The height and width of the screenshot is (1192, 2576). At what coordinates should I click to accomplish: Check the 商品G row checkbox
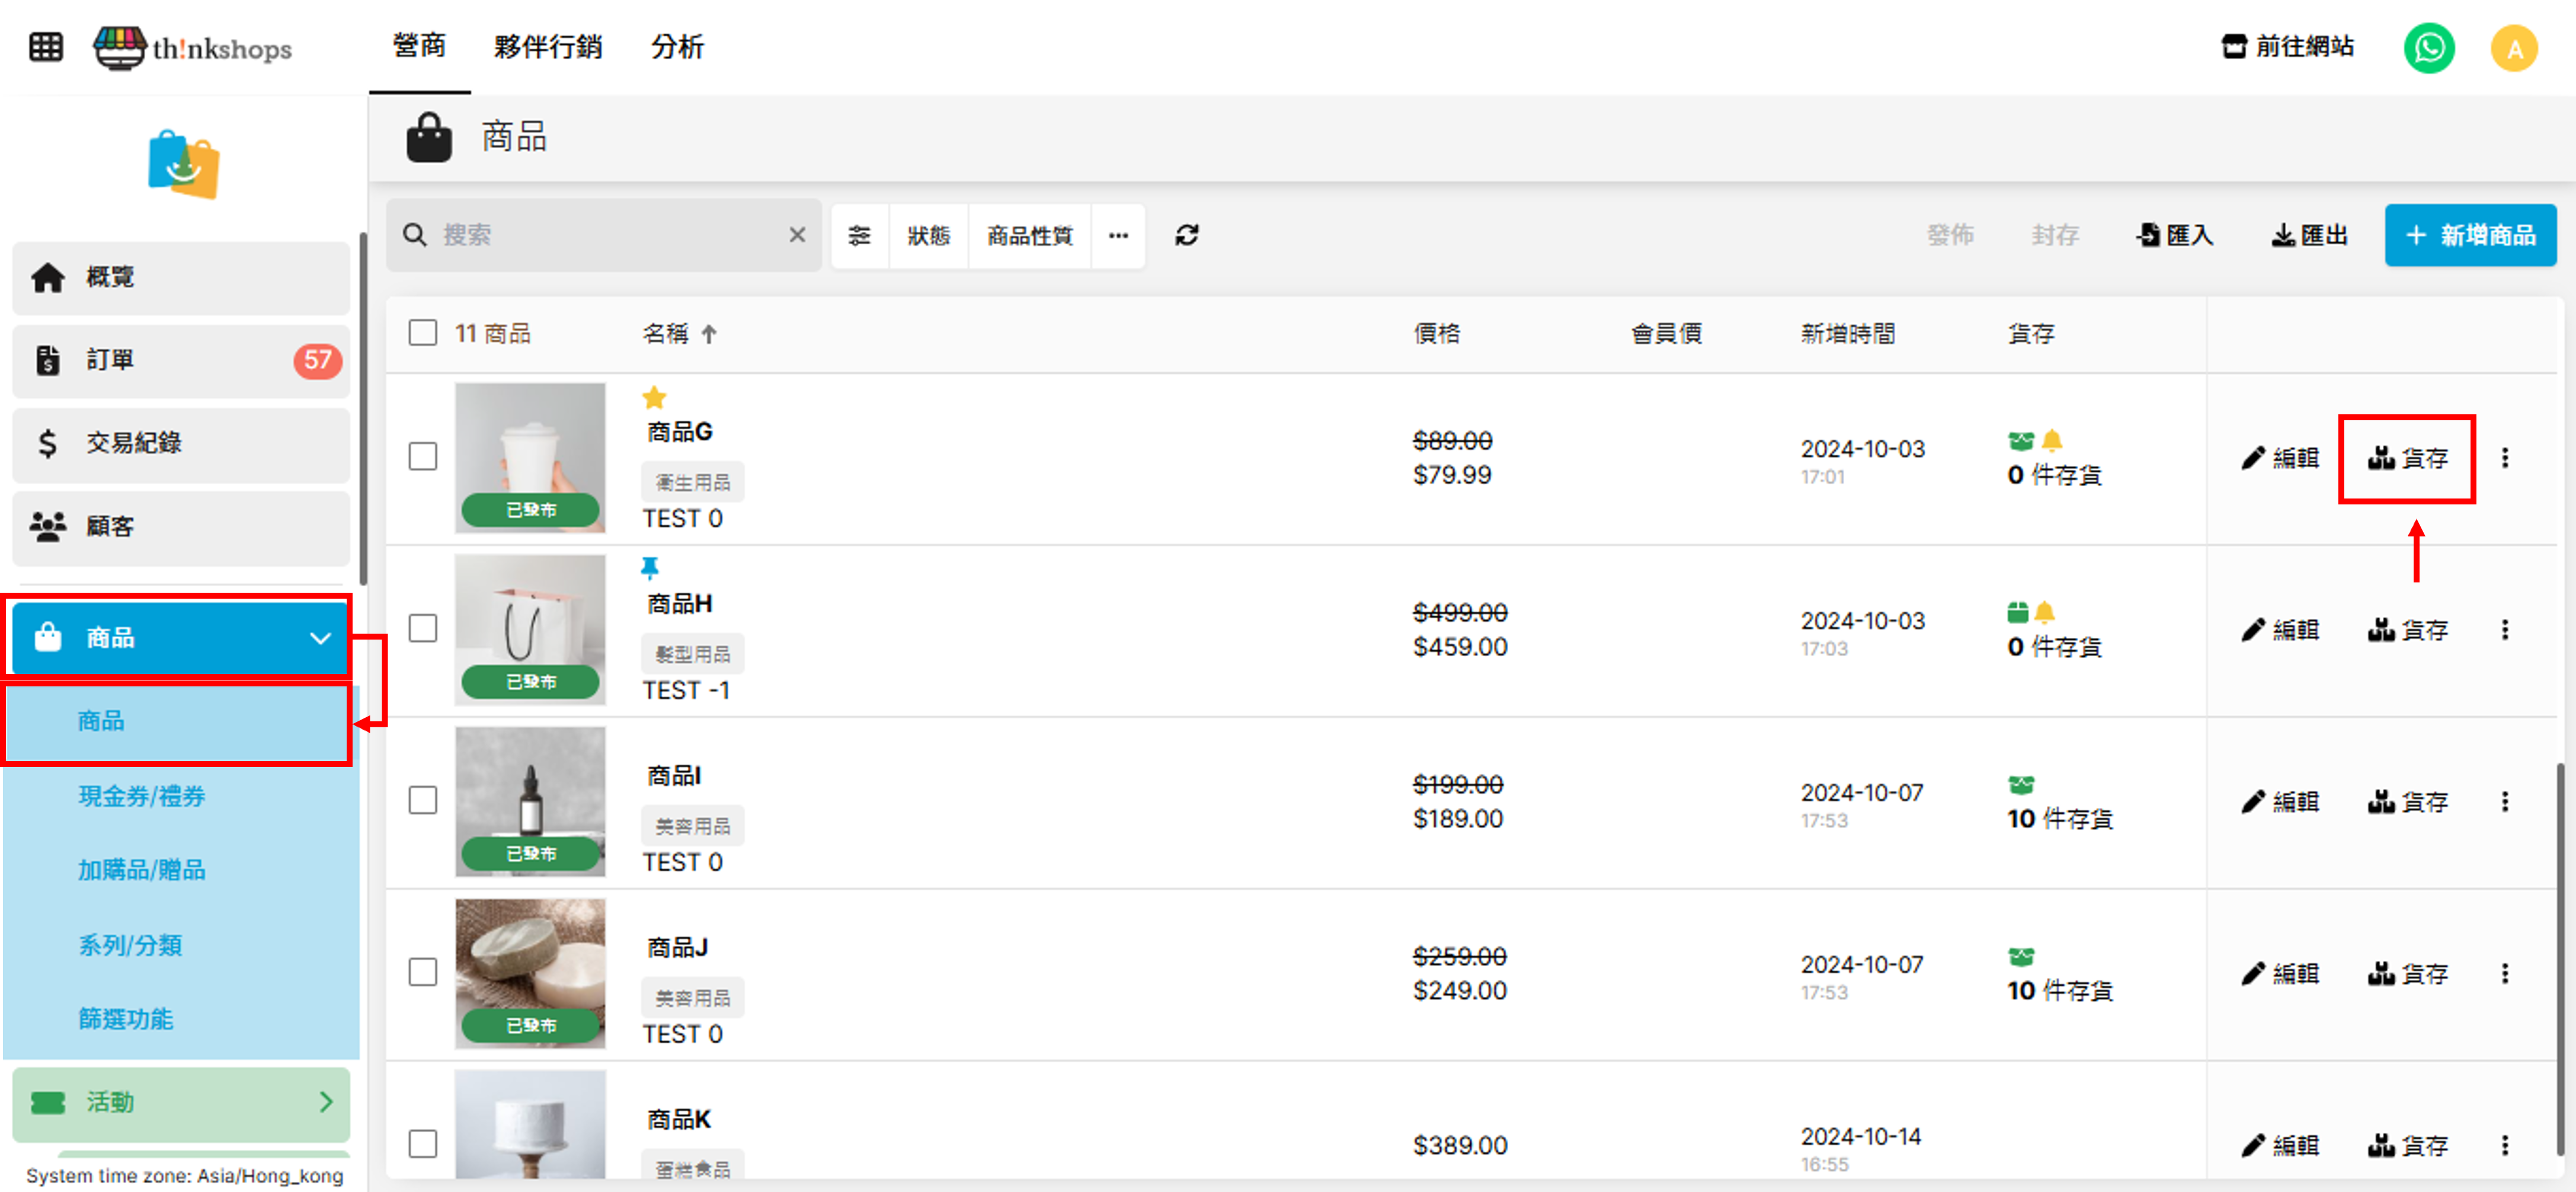tap(423, 456)
